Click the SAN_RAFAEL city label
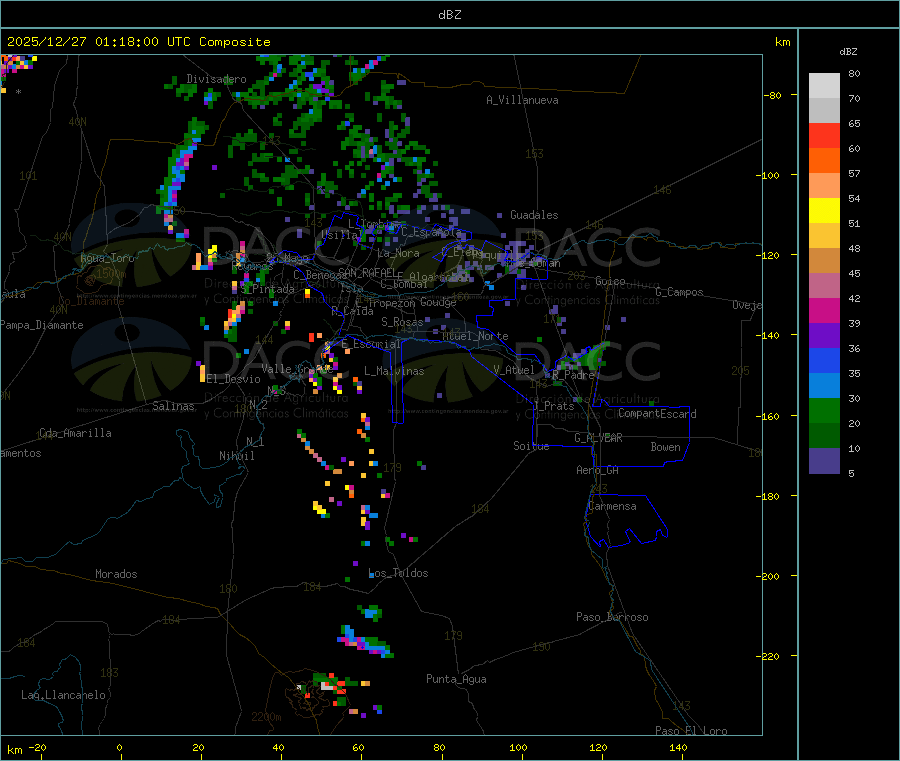The height and width of the screenshot is (761, 900). pos(367,272)
